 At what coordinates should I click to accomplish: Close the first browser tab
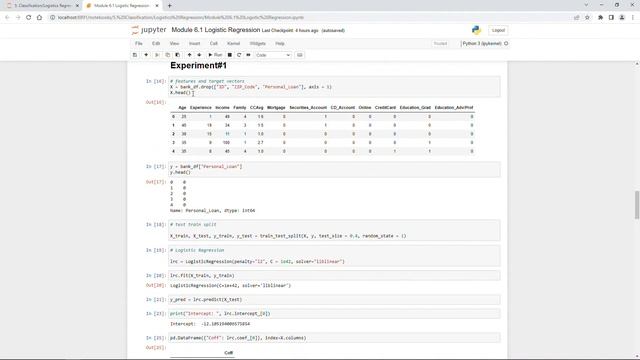[x=77, y=6]
